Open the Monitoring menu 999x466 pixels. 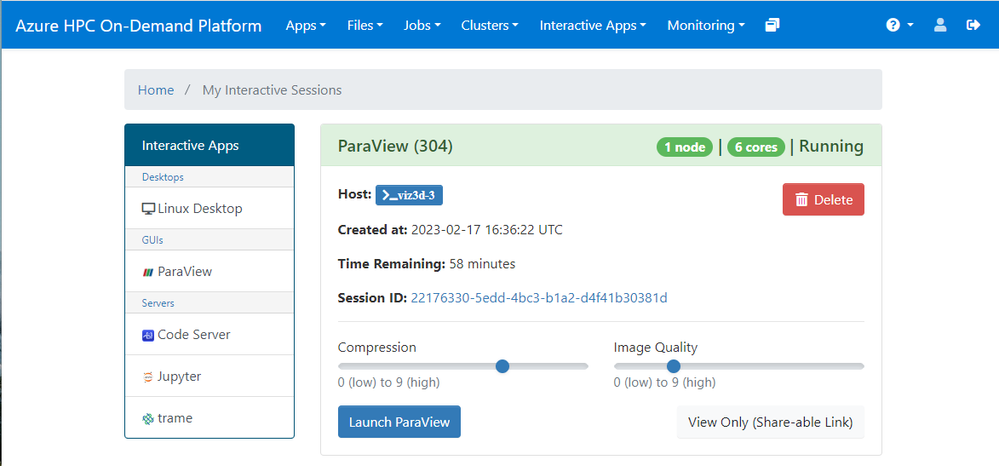[x=705, y=25]
